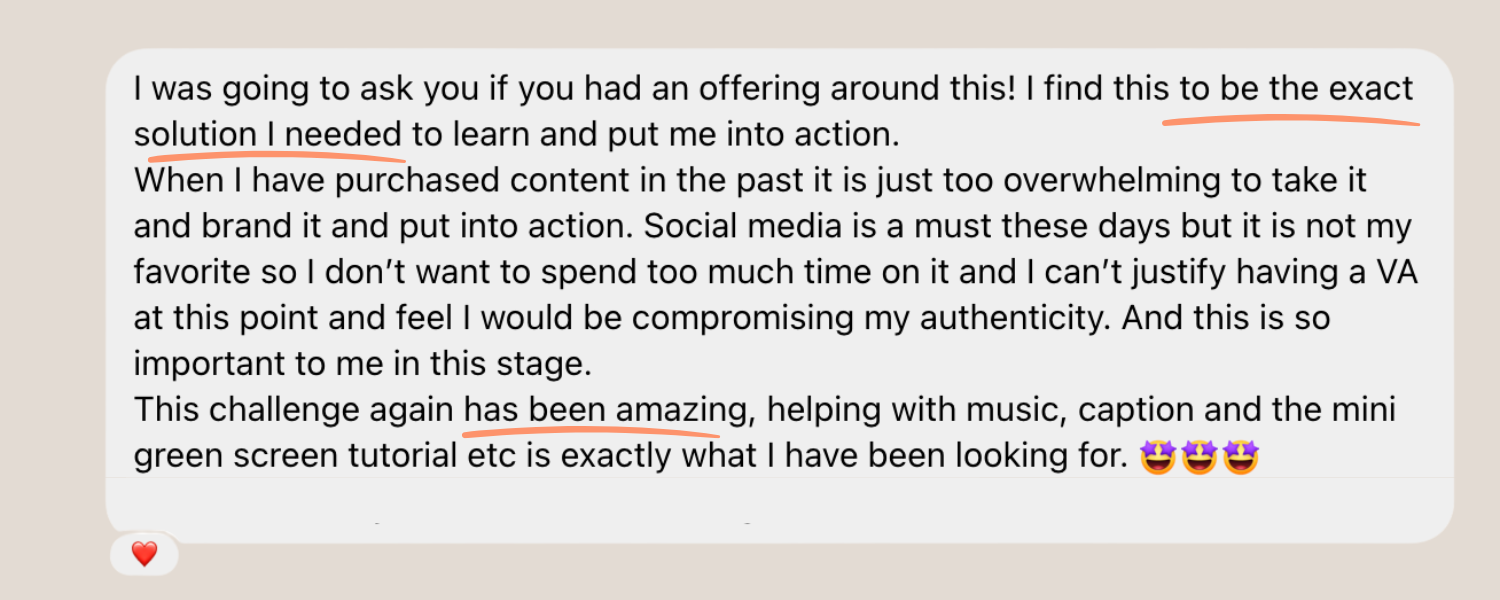Click the word "favorite" starting the fifth line
The width and height of the screenshot is (1500, 600).
click(x=188, y=272)
